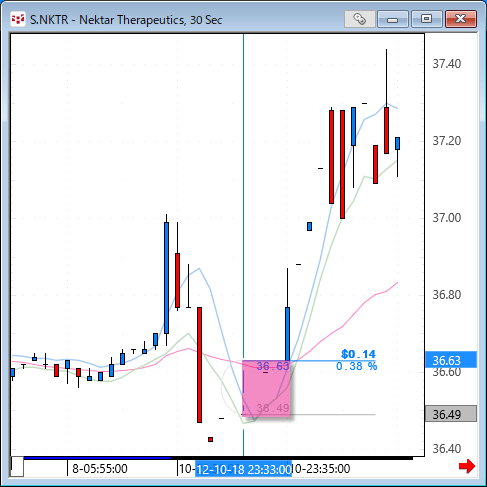
Task: Click the 36.80 price scale label
Action: click(x=446, y=295)
